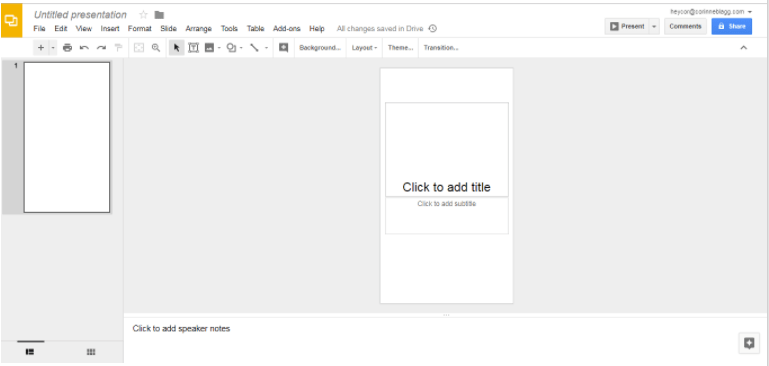The image size is (769, 366).
Task: Start slideshow with Present button
Action: coord(627,26)
